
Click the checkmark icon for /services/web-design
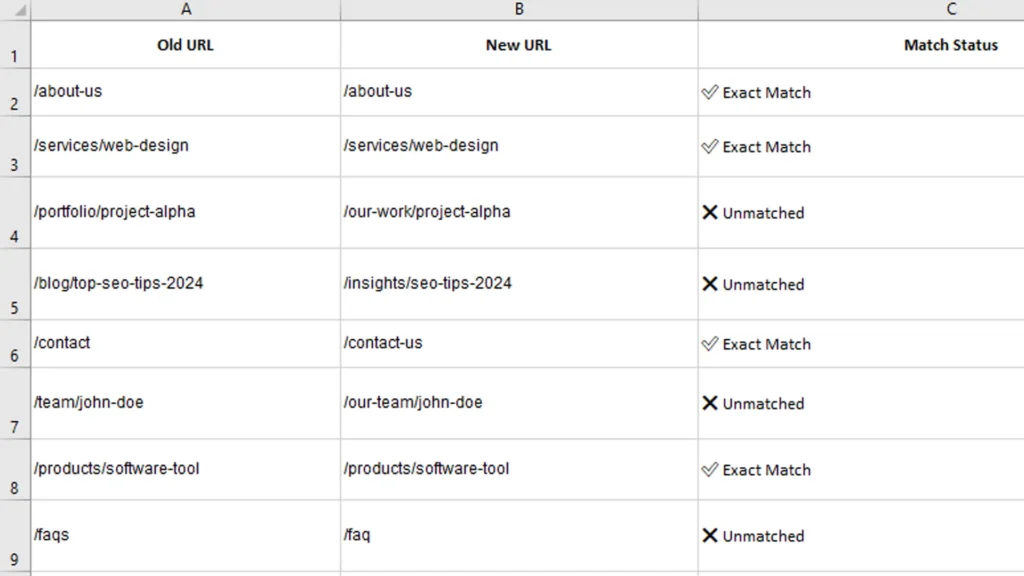710,146
